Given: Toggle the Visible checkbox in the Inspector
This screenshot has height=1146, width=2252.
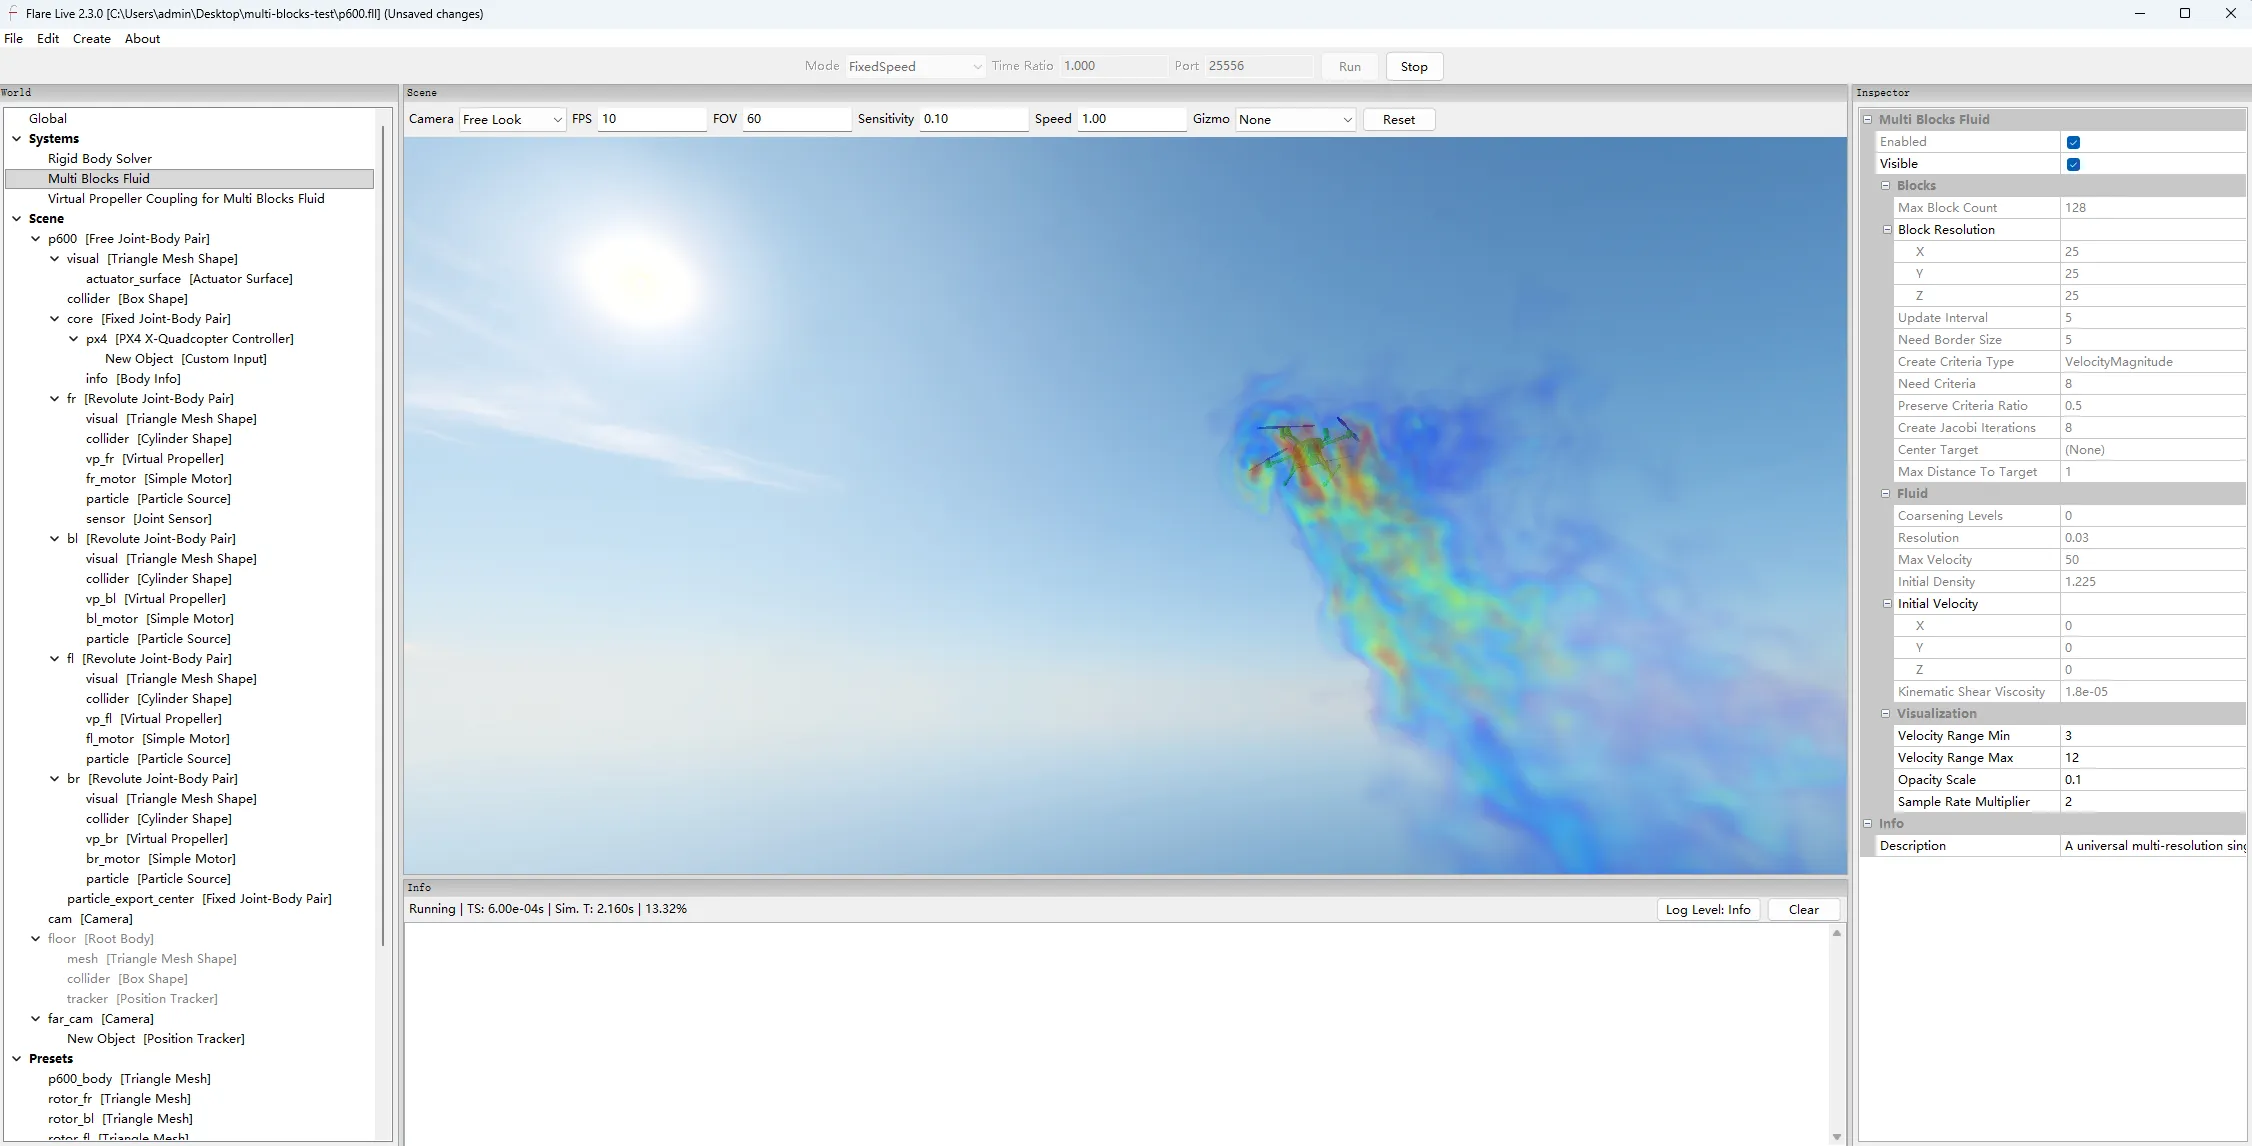Looking at the screenshot, I should (2073, 164).
